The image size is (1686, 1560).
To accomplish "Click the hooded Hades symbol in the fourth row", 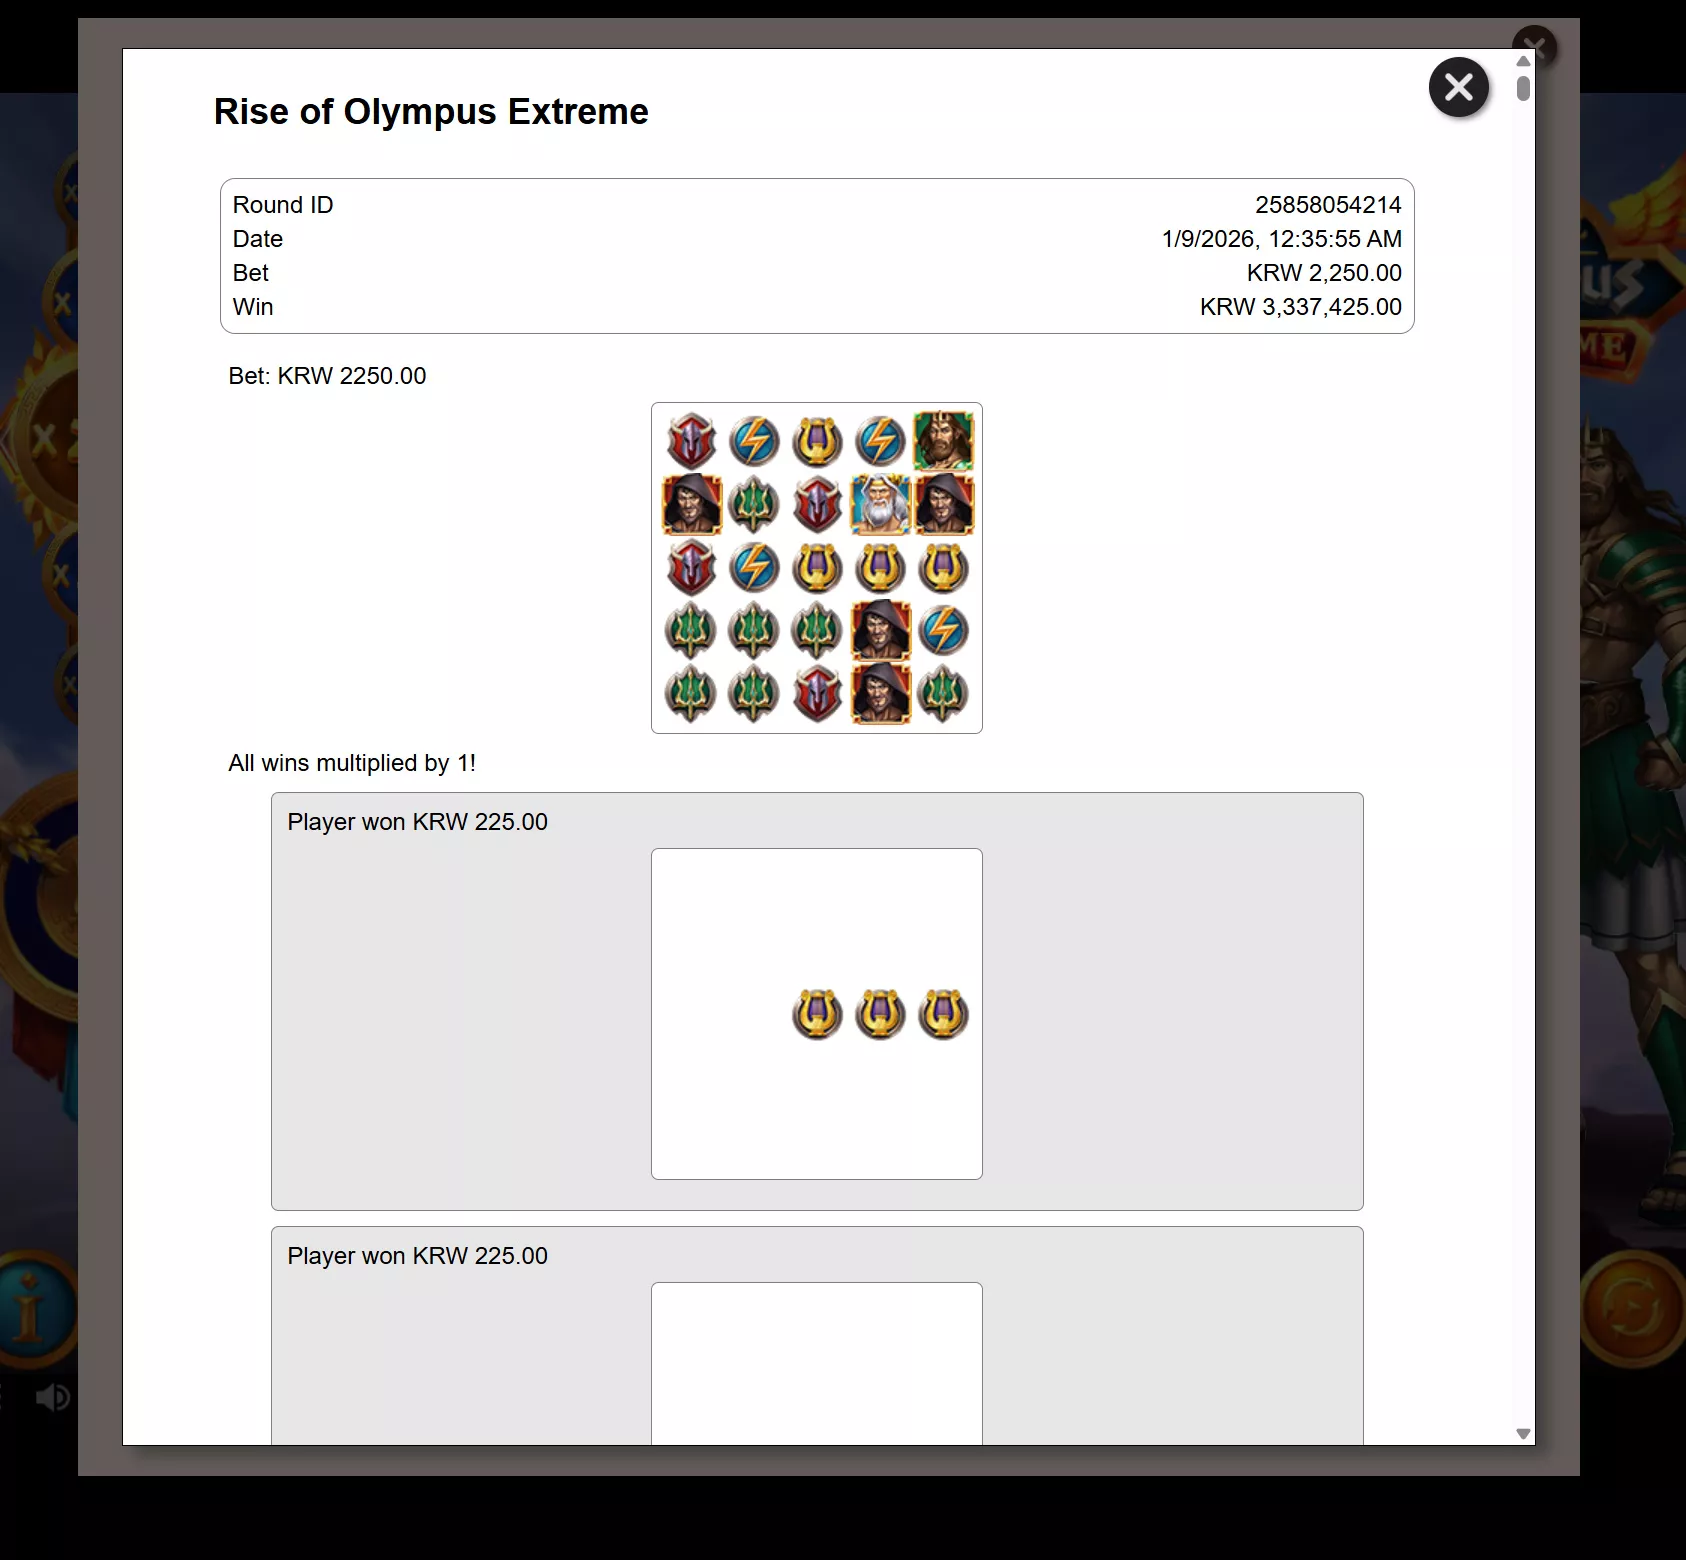I will 880,631.
